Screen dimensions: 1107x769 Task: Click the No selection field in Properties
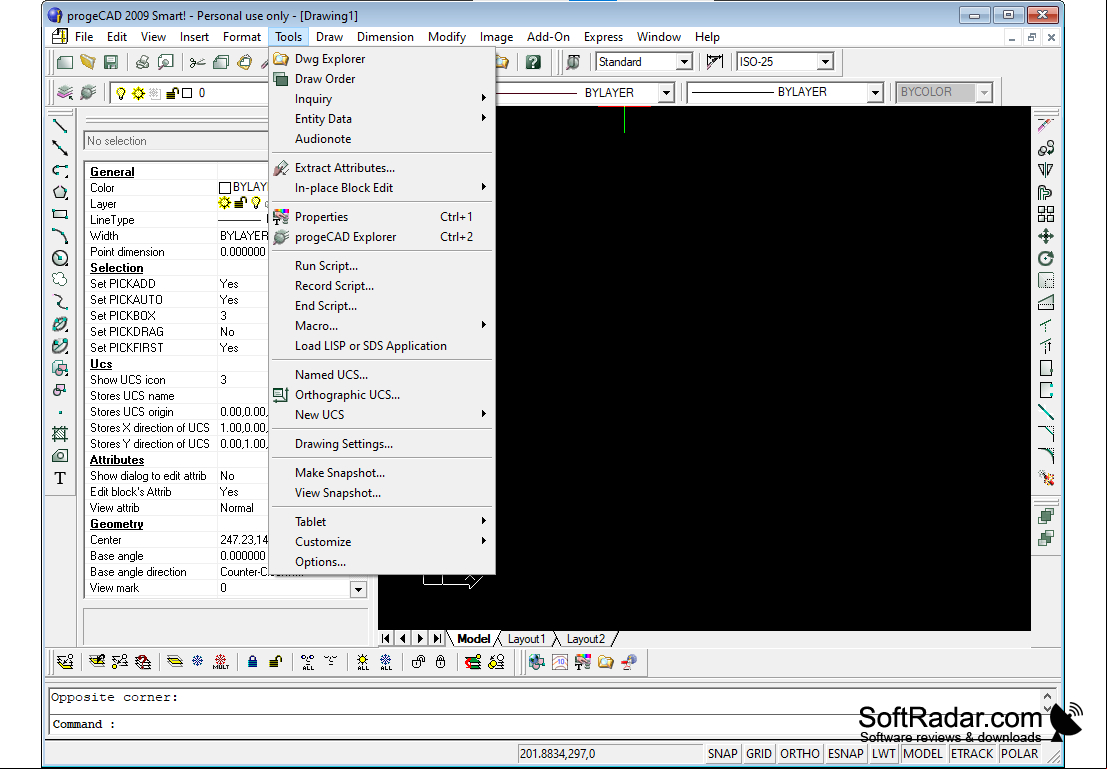coord(176,141)
